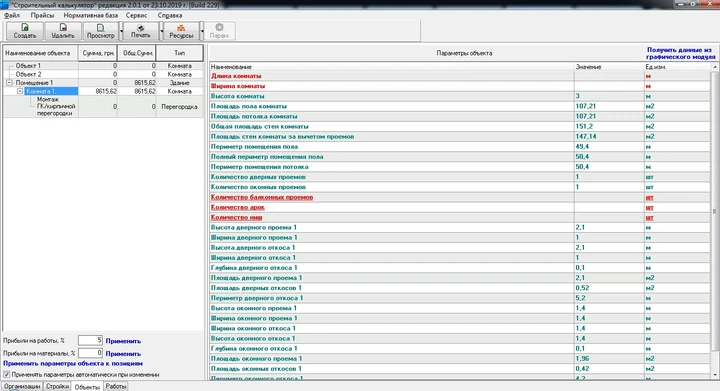
Task: Click Применить параметры объекта к позициям
Action: pos(73,363)
